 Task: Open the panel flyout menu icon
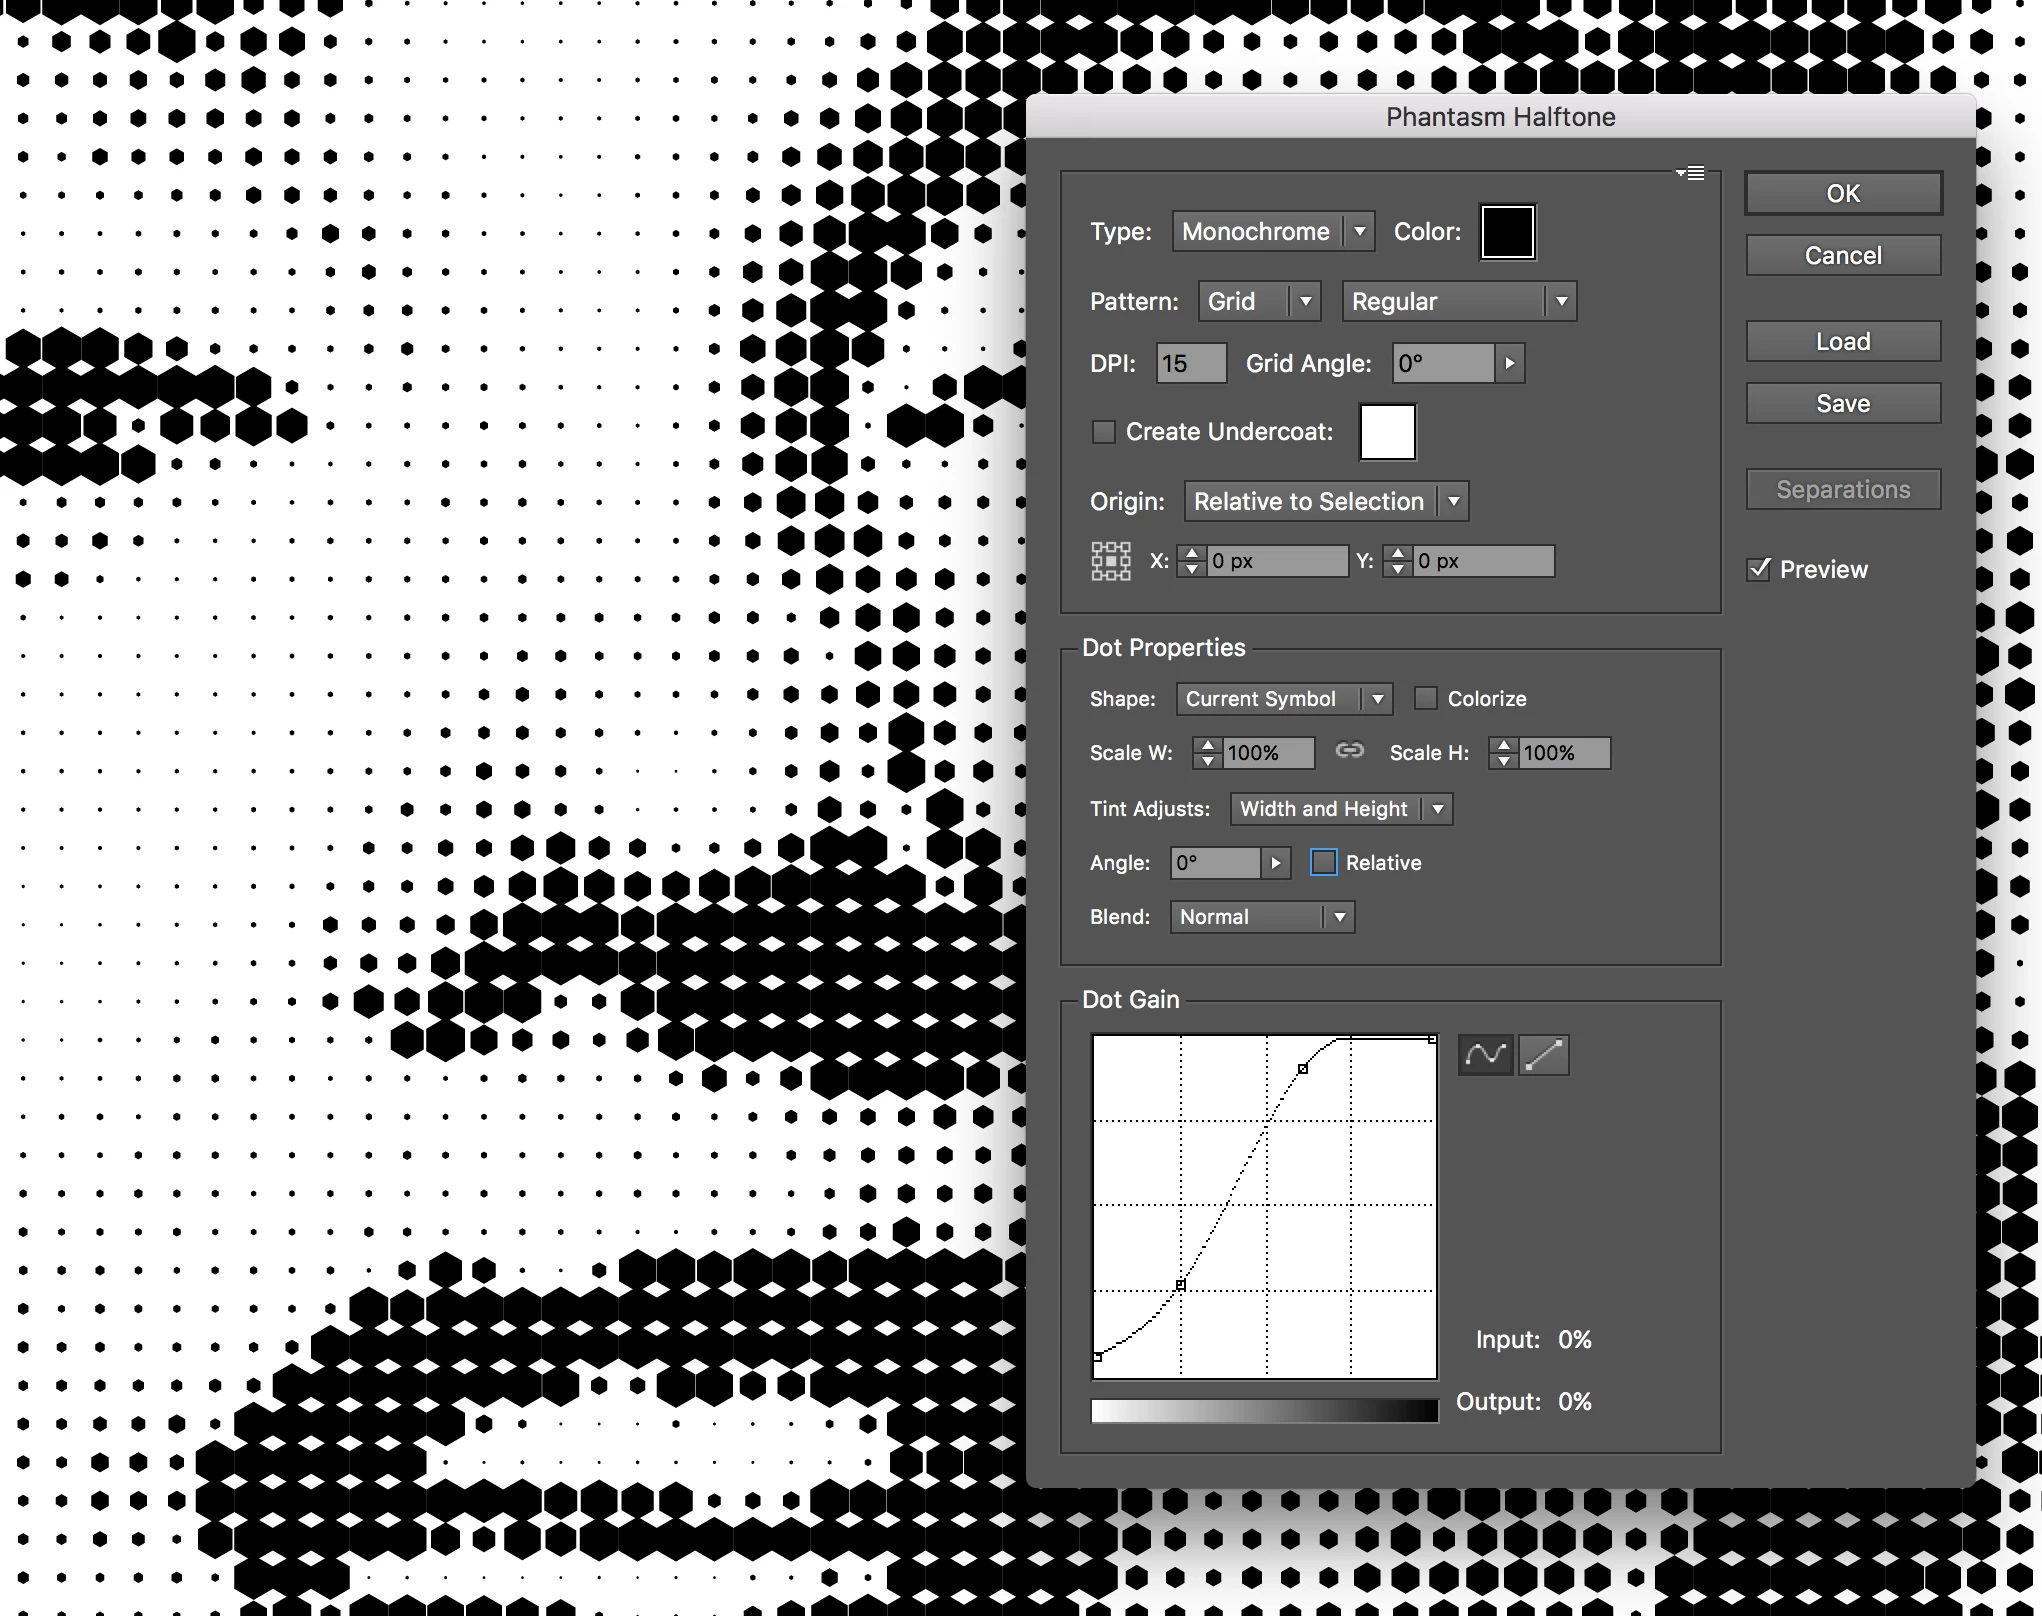coord(1691,173)
